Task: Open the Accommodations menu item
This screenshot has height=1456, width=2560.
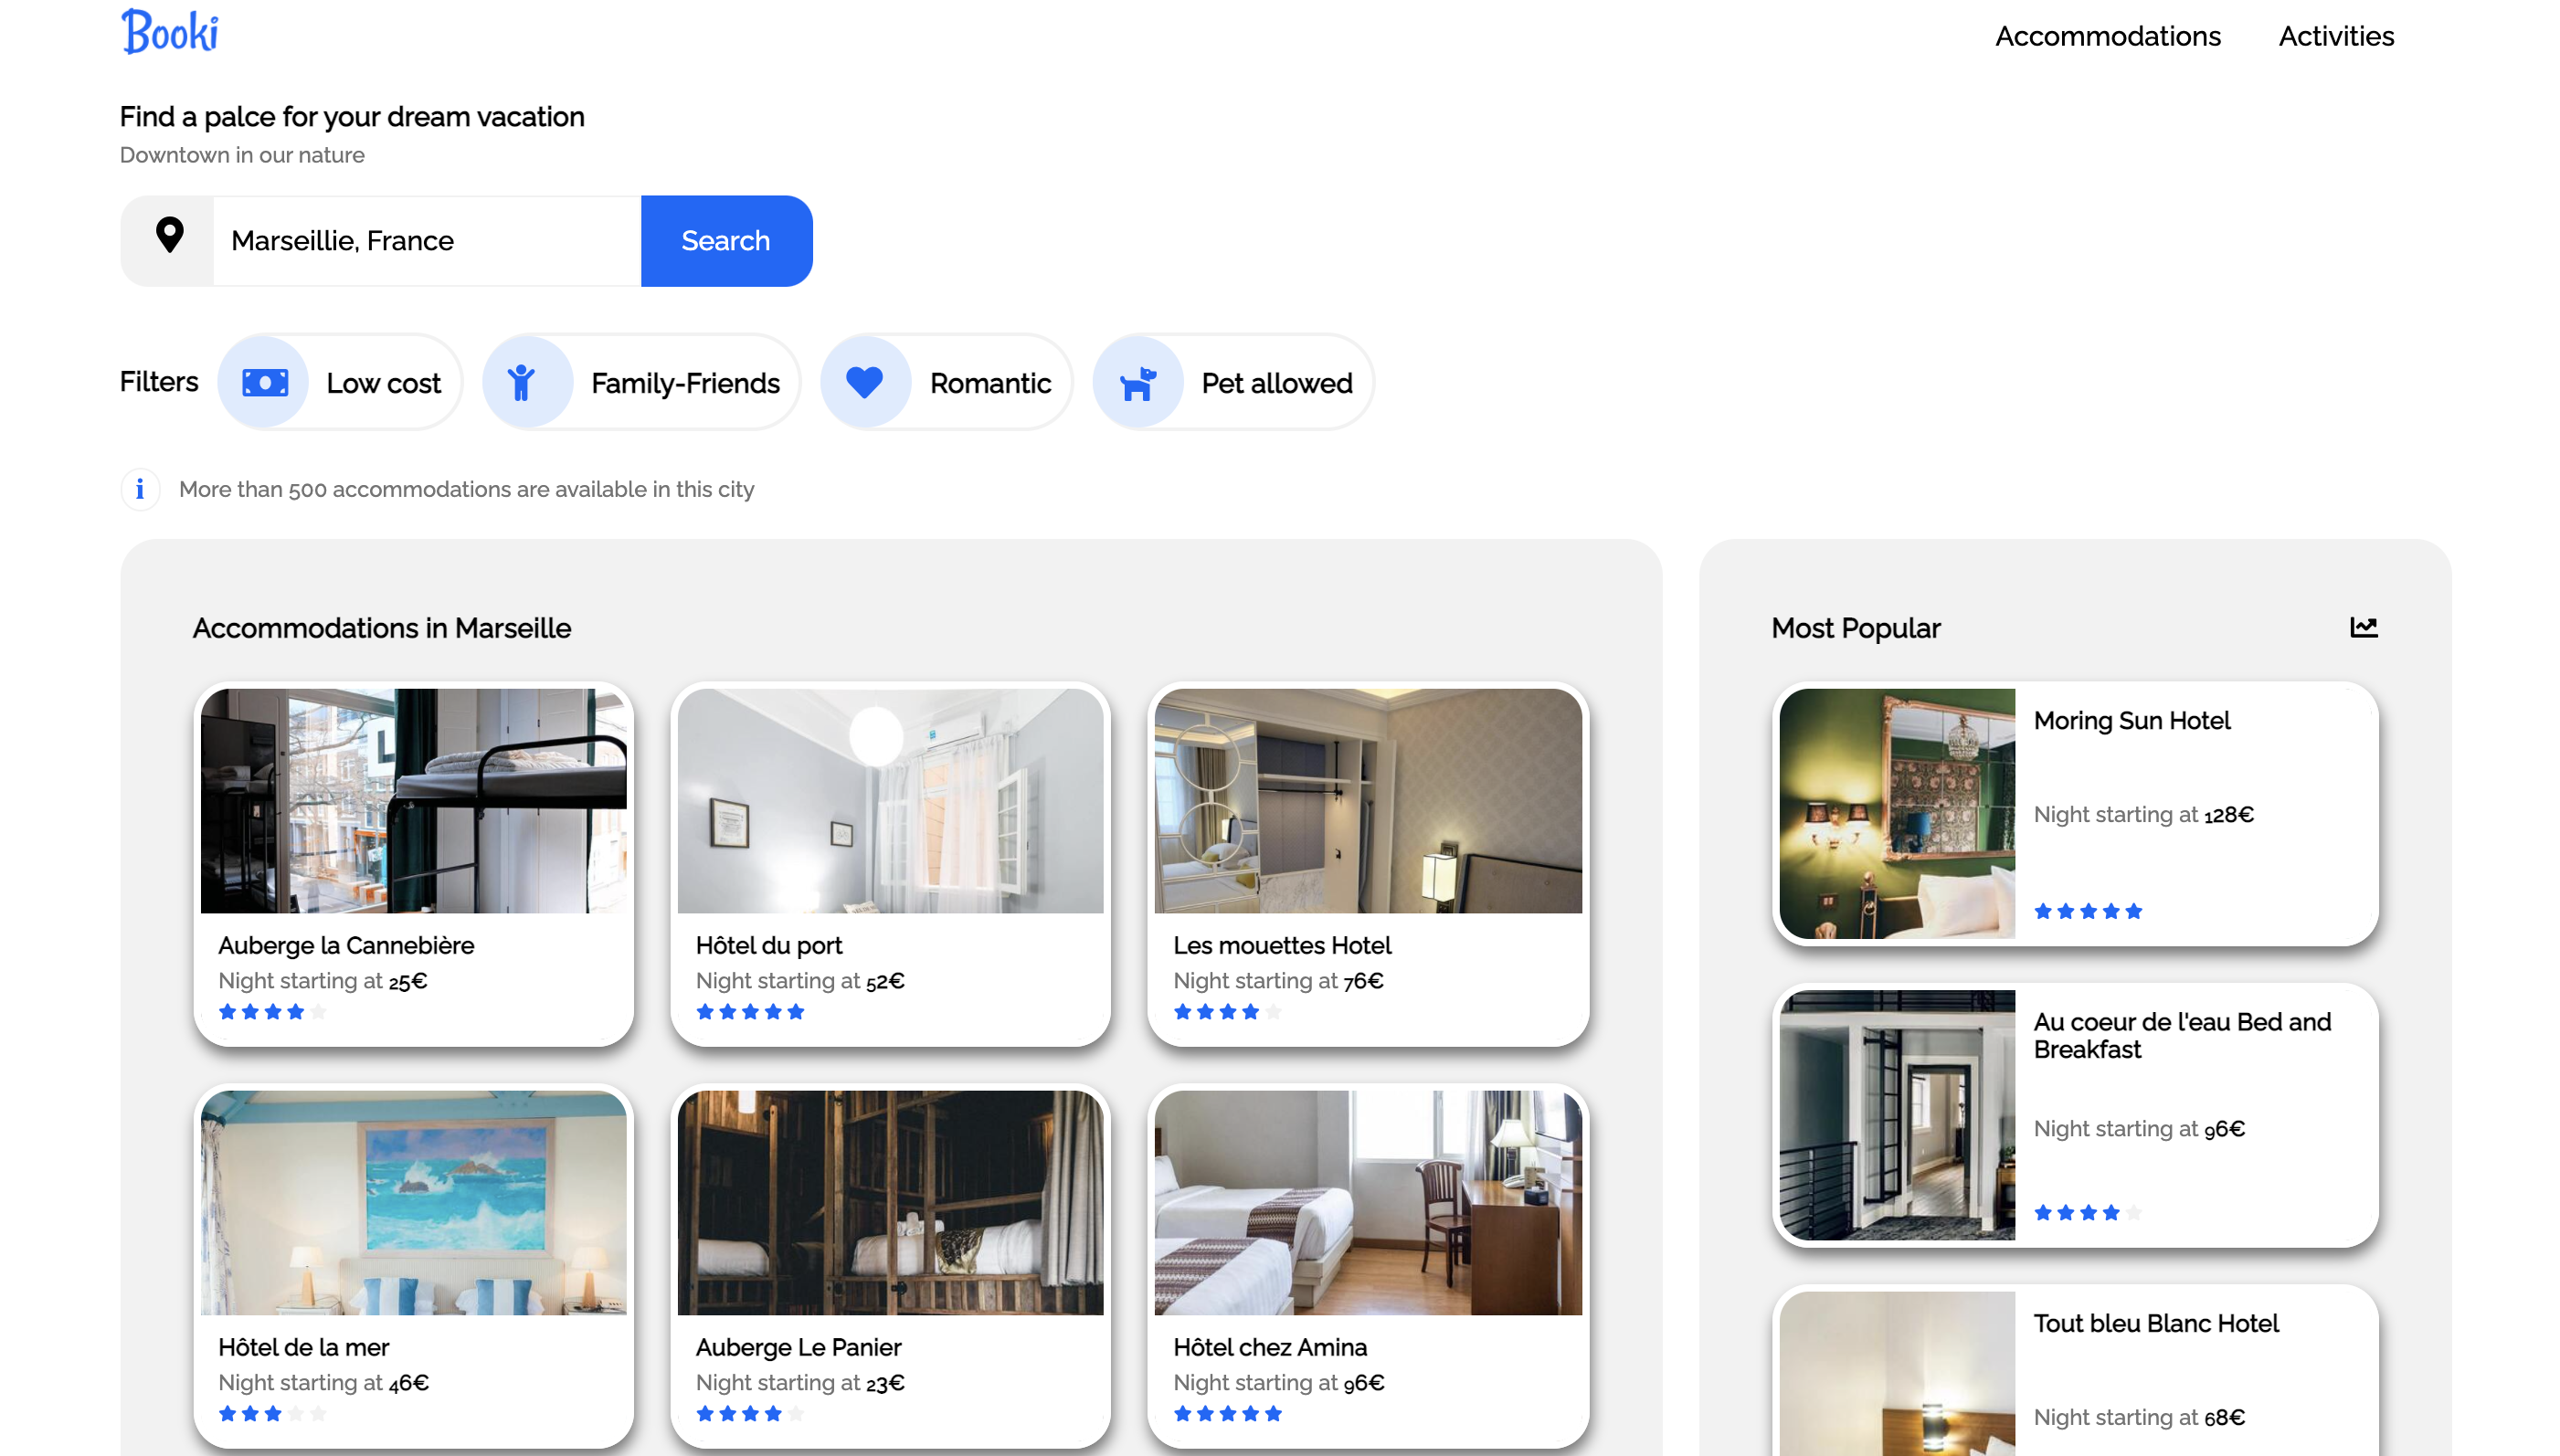Action: [x=2107, y=36]
